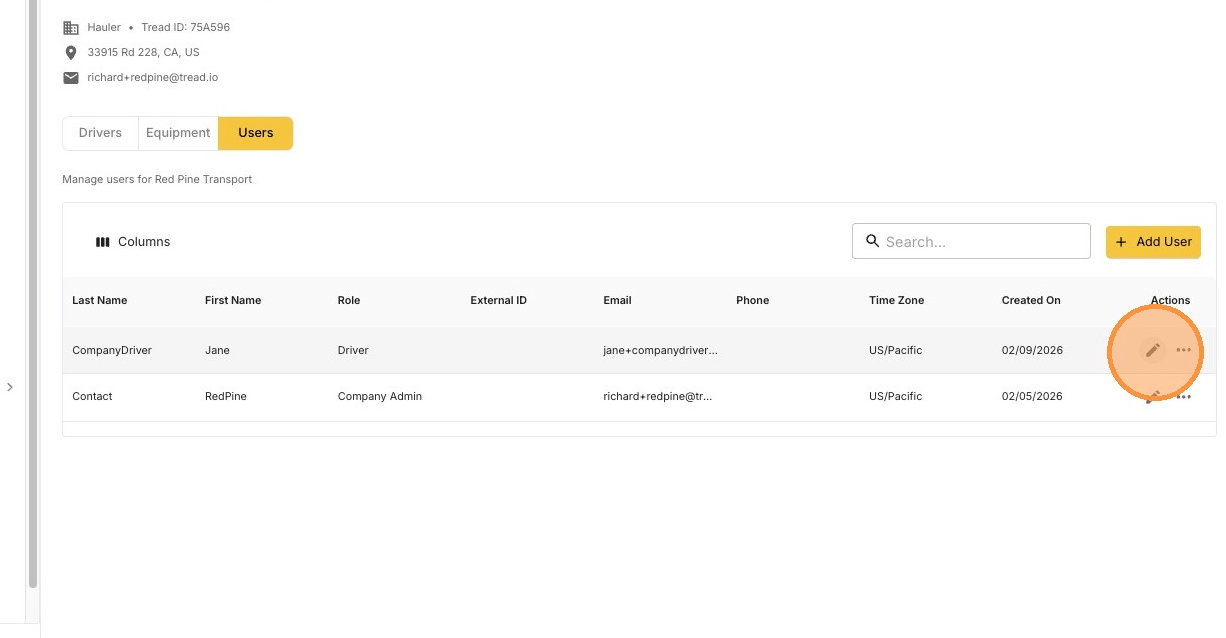Sort by Role column header

(x=349, y=300)
